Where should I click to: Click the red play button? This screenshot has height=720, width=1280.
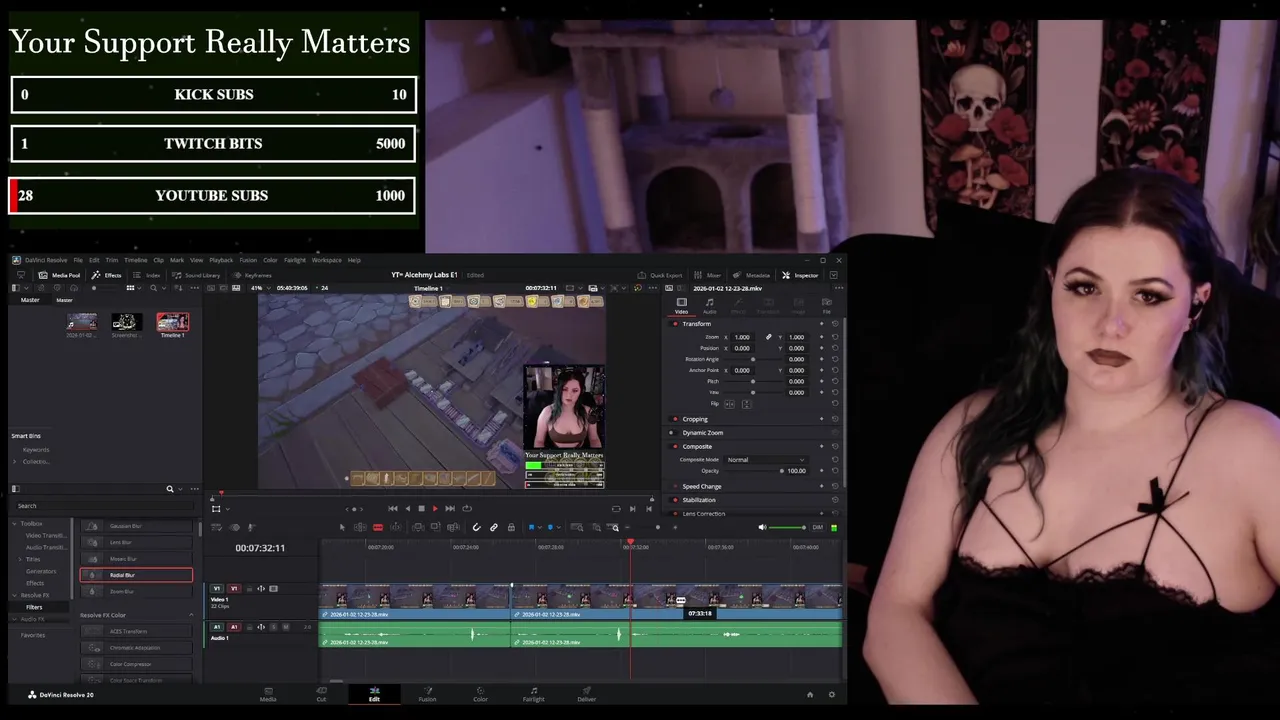click(x=435, y=508)
